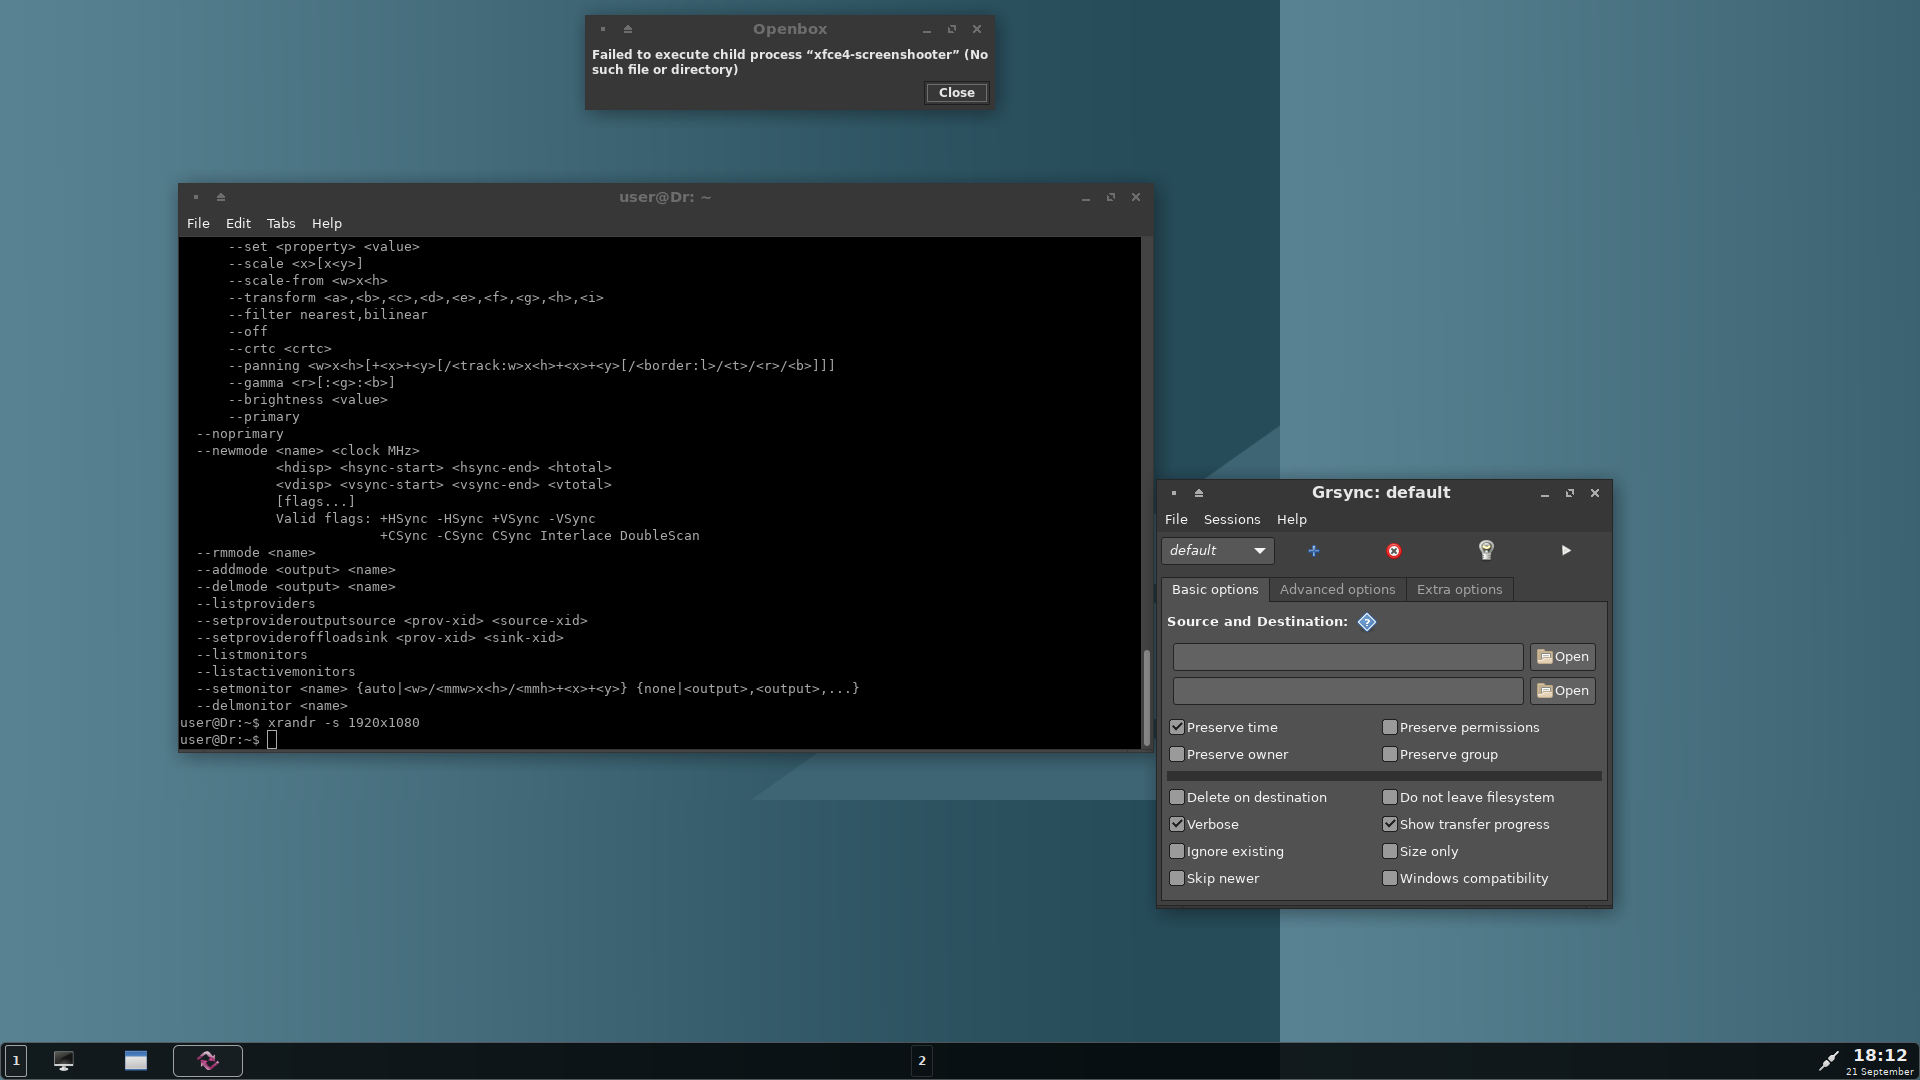The height and width of the screenshot is (1080, 1920).
Task: Open Grsync Help menu
Action: [1291, 520]
